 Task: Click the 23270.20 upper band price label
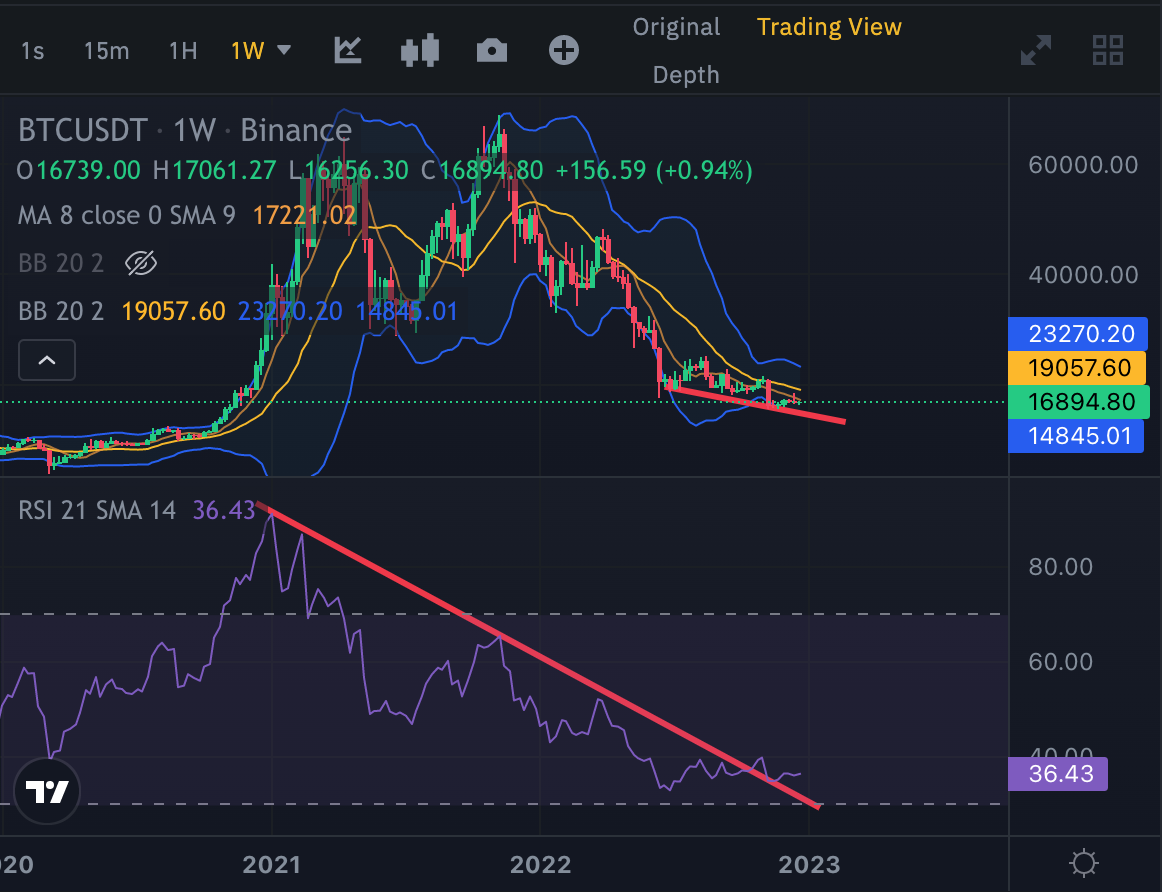1078,333
